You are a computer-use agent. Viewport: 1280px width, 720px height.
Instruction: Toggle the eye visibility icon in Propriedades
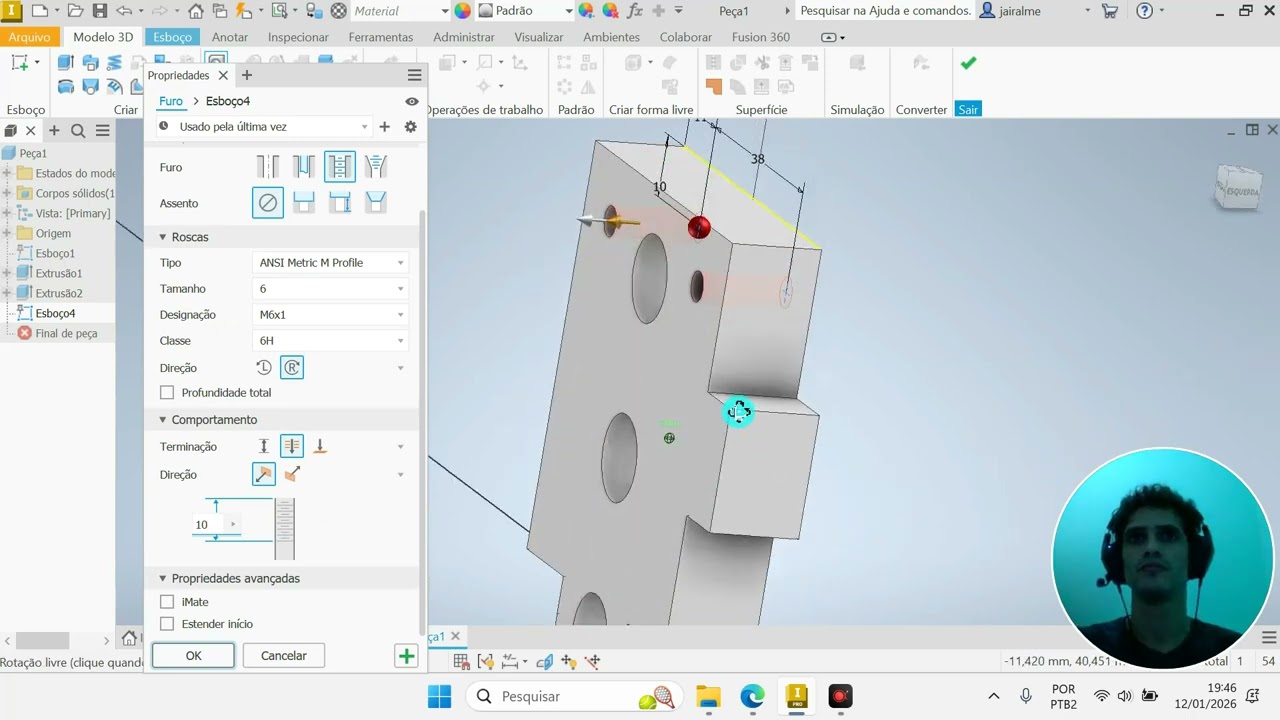412,101
